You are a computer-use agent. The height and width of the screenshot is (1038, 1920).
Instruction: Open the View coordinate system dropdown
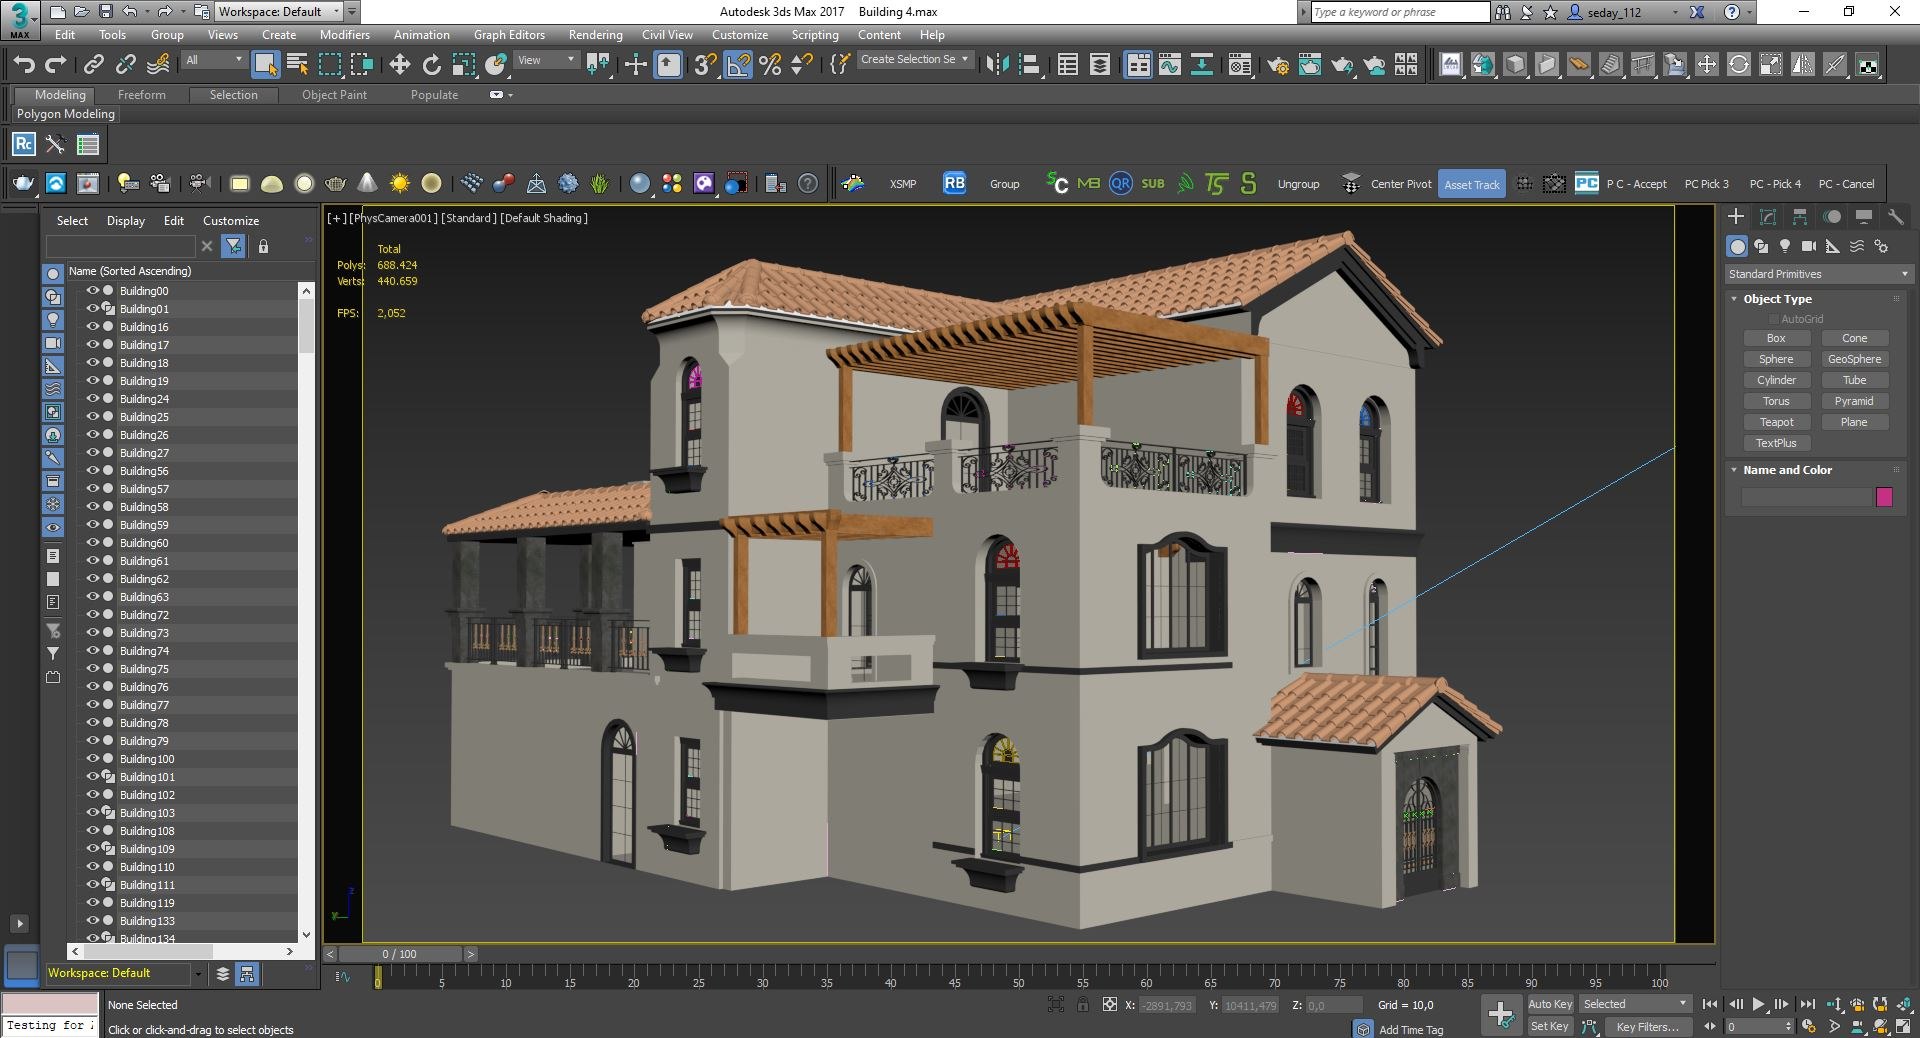tap(546, 60)
